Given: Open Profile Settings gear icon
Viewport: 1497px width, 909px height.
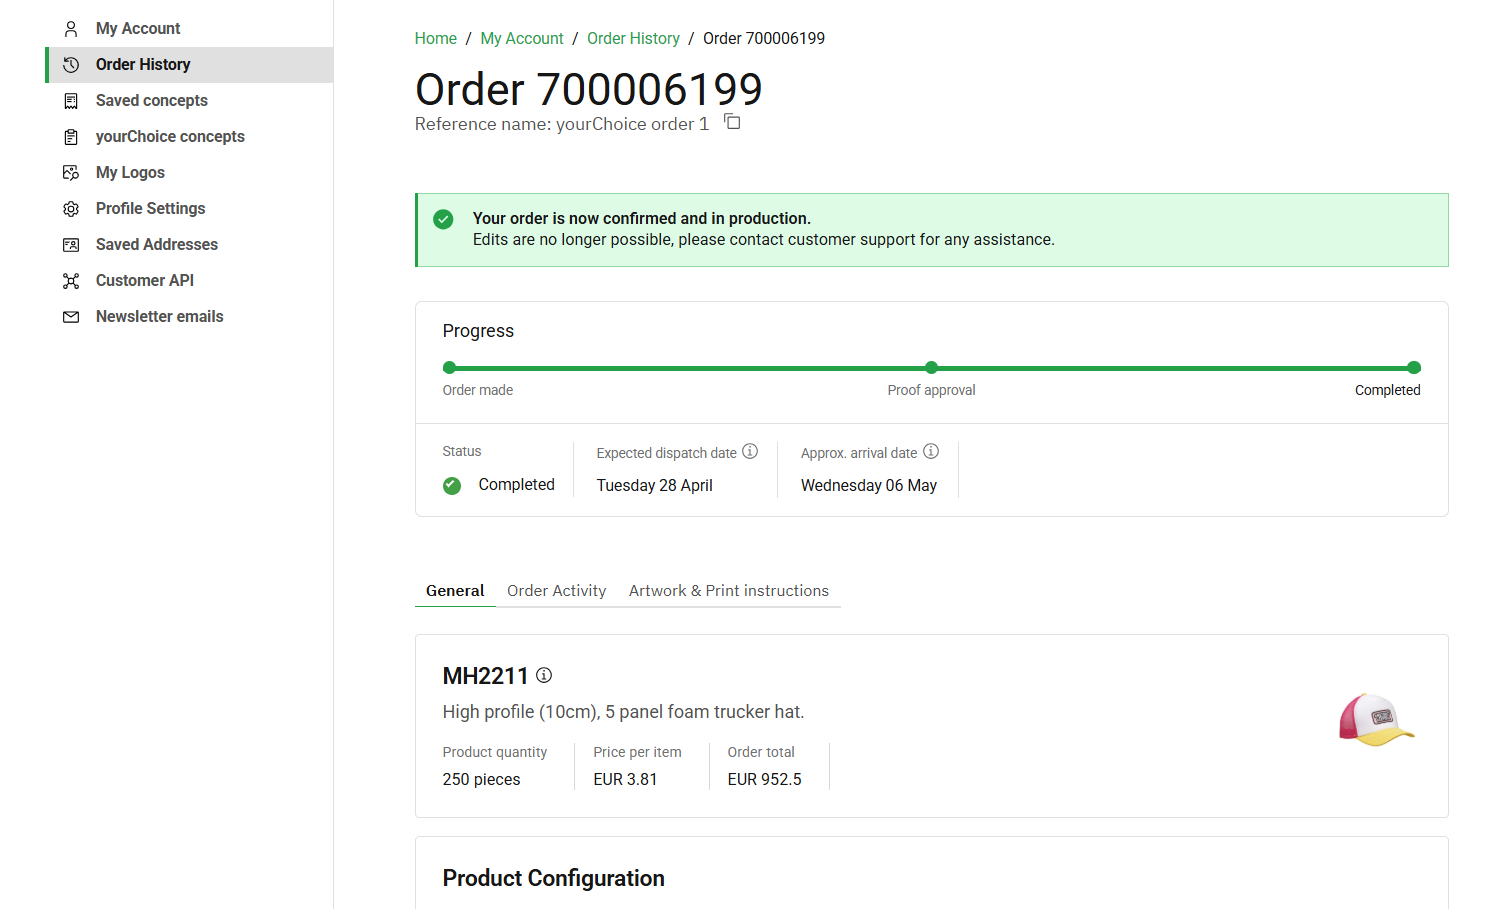Looking at the screenshot, I should point(70,208).
